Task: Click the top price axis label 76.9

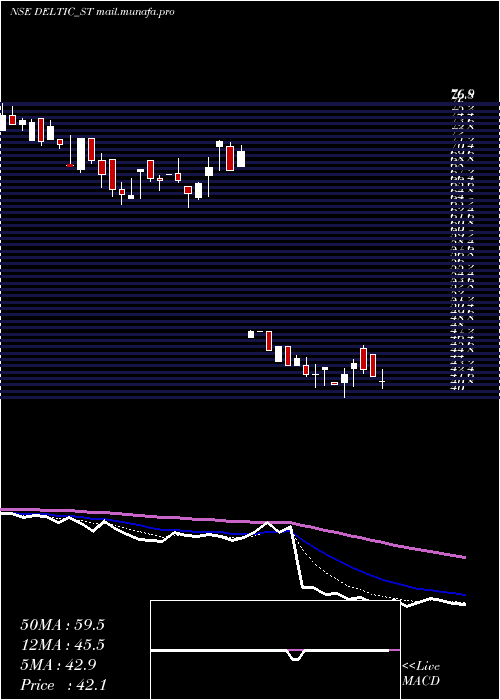Action: click(463, 94)
